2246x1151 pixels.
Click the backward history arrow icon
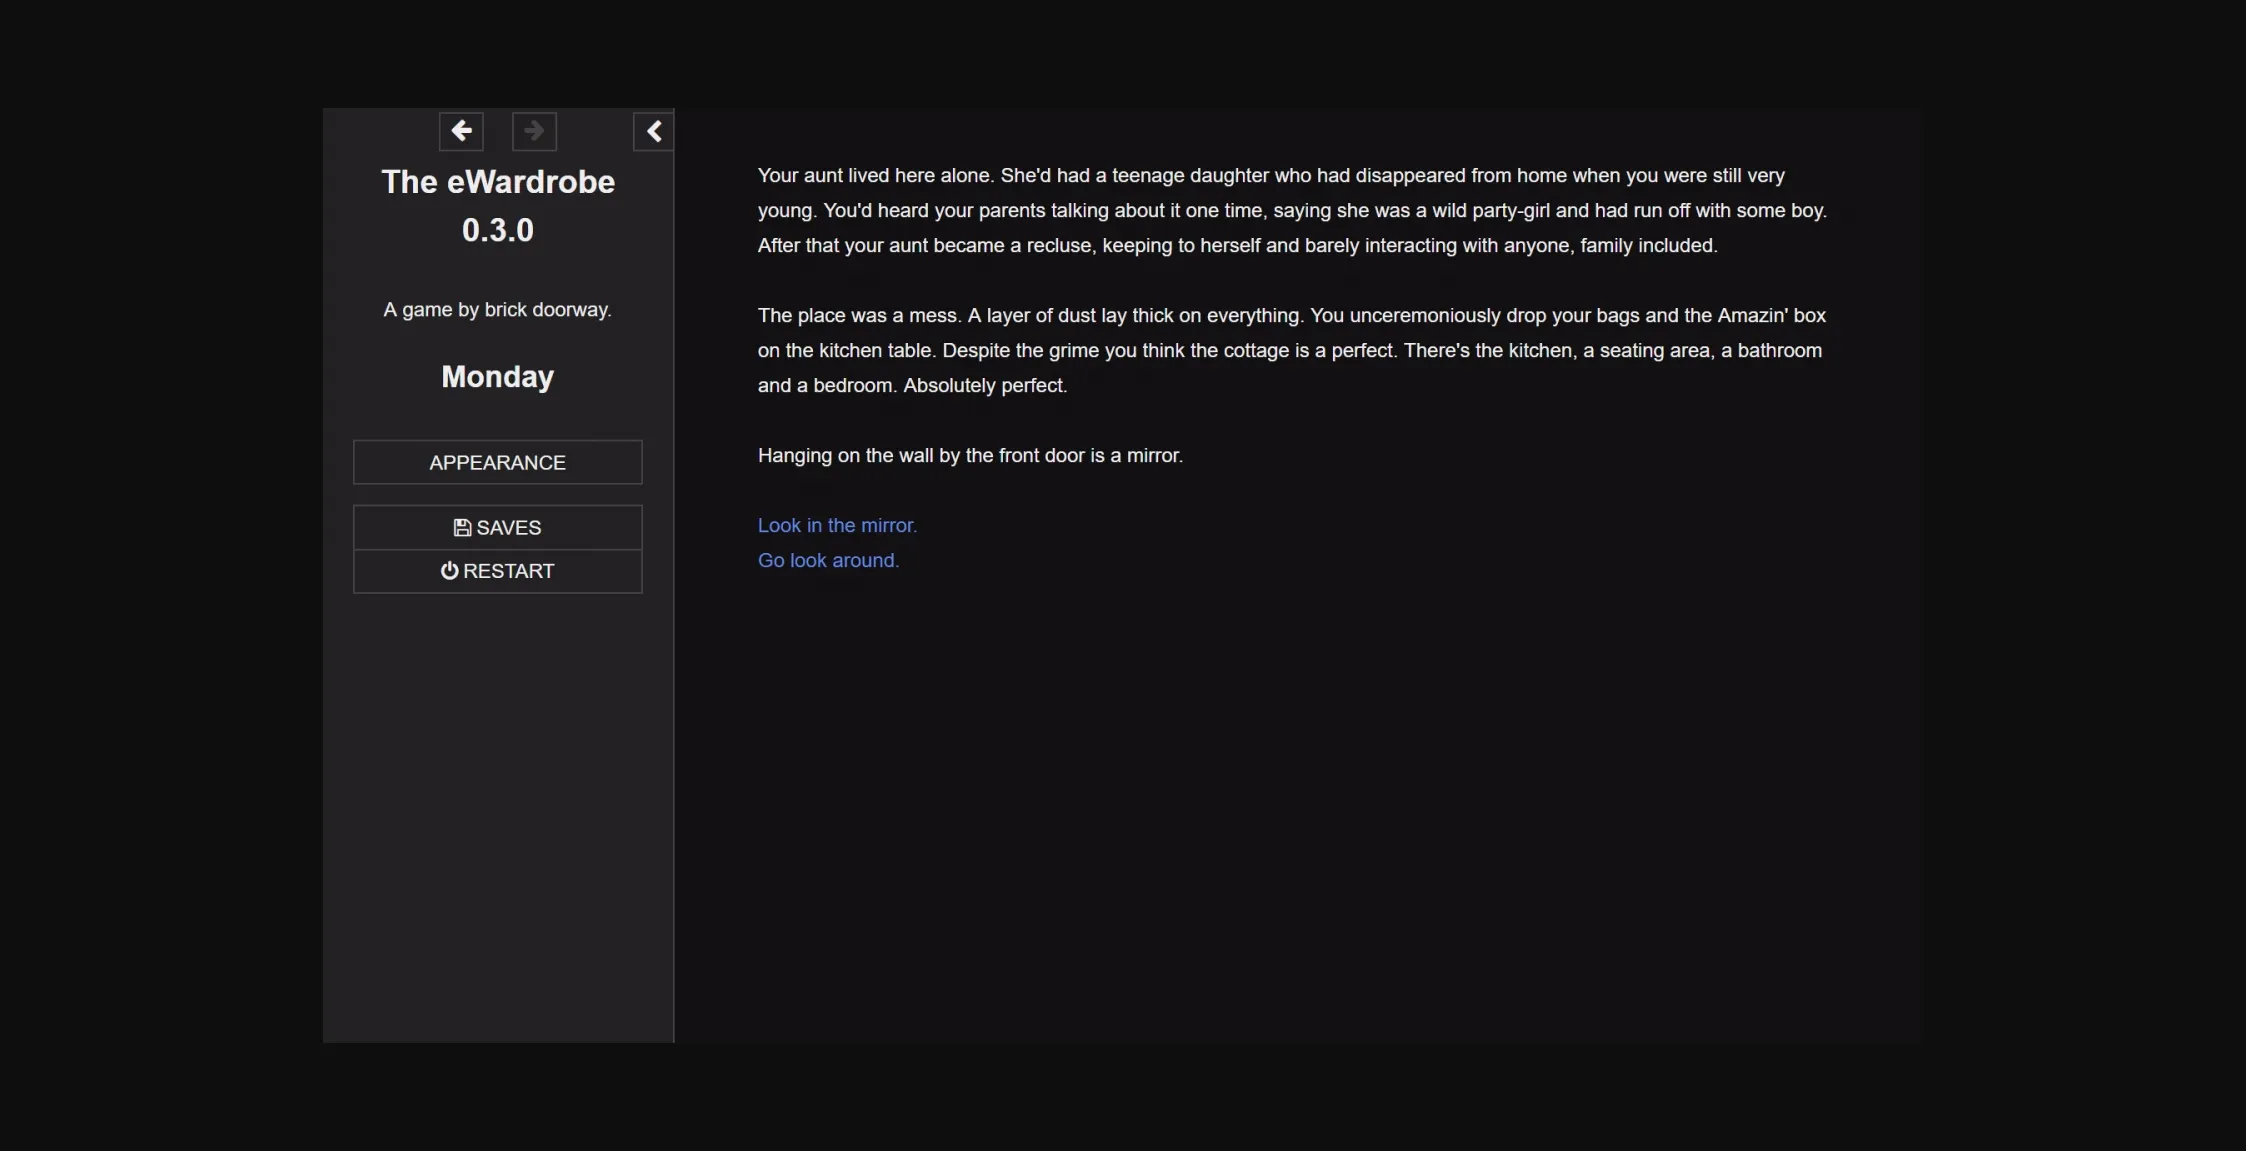[461, 131]
